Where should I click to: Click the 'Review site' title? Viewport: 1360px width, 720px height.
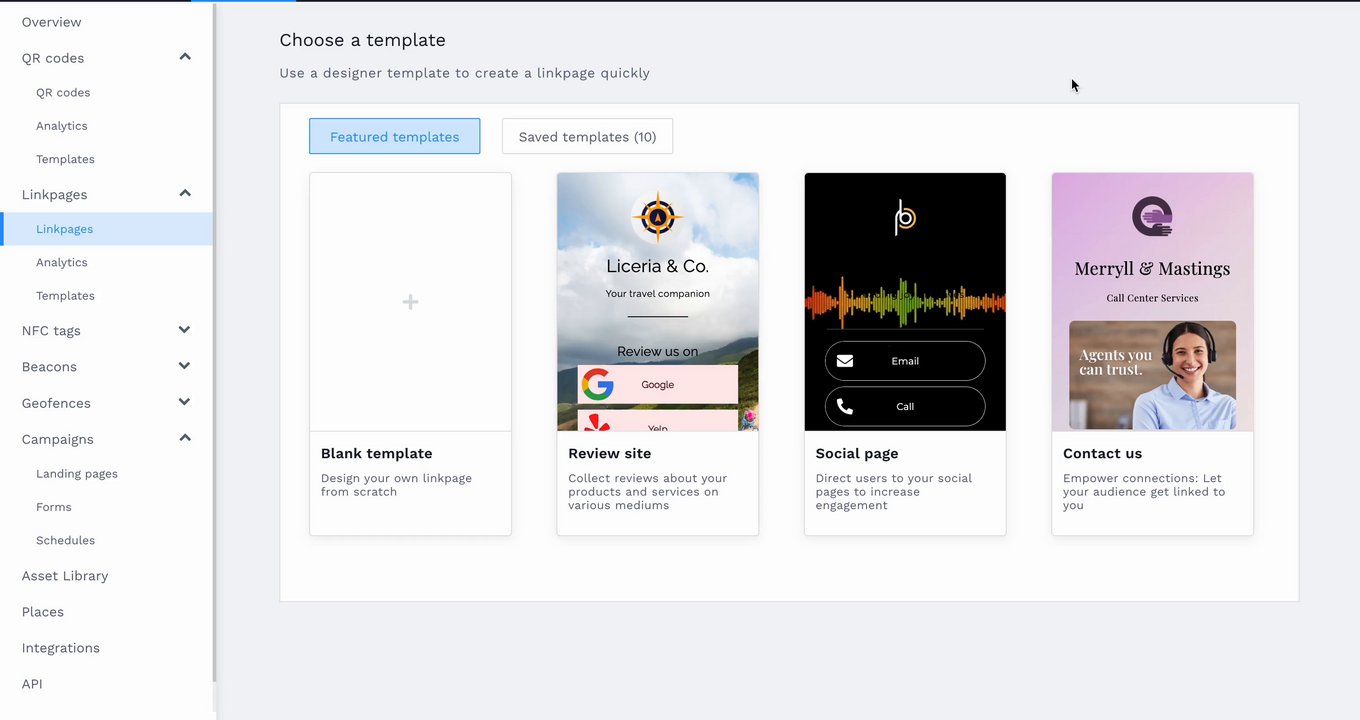(x=610, y=453)
